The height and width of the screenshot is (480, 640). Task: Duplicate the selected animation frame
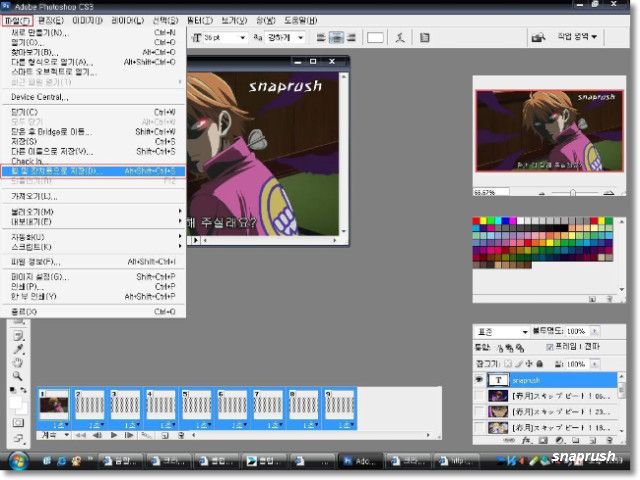[164, 436]
